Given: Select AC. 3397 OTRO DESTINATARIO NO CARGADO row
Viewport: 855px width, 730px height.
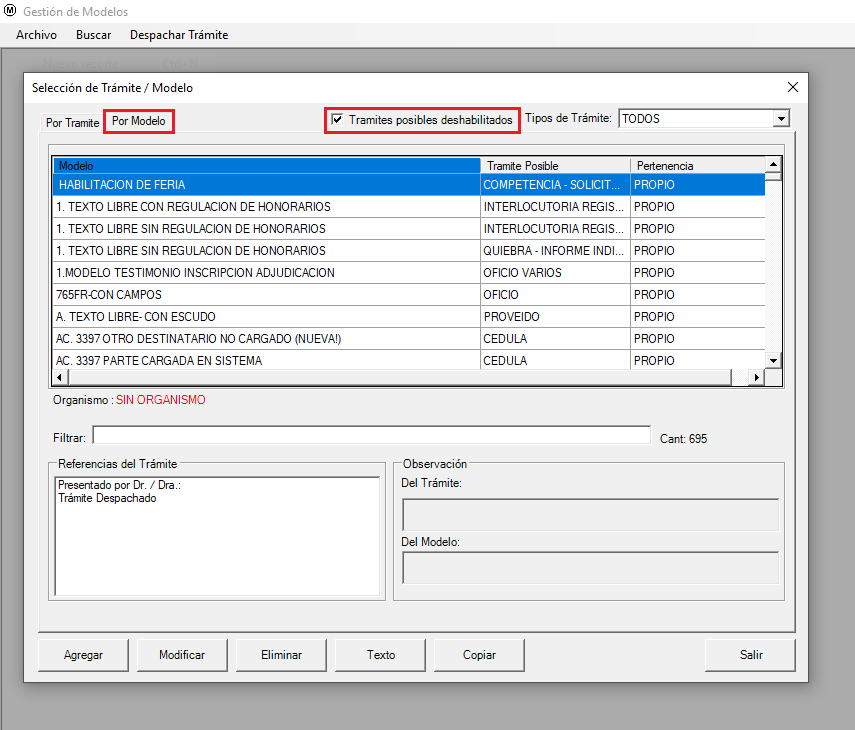Looking at the screenshot, I should (x=409, y=339).
